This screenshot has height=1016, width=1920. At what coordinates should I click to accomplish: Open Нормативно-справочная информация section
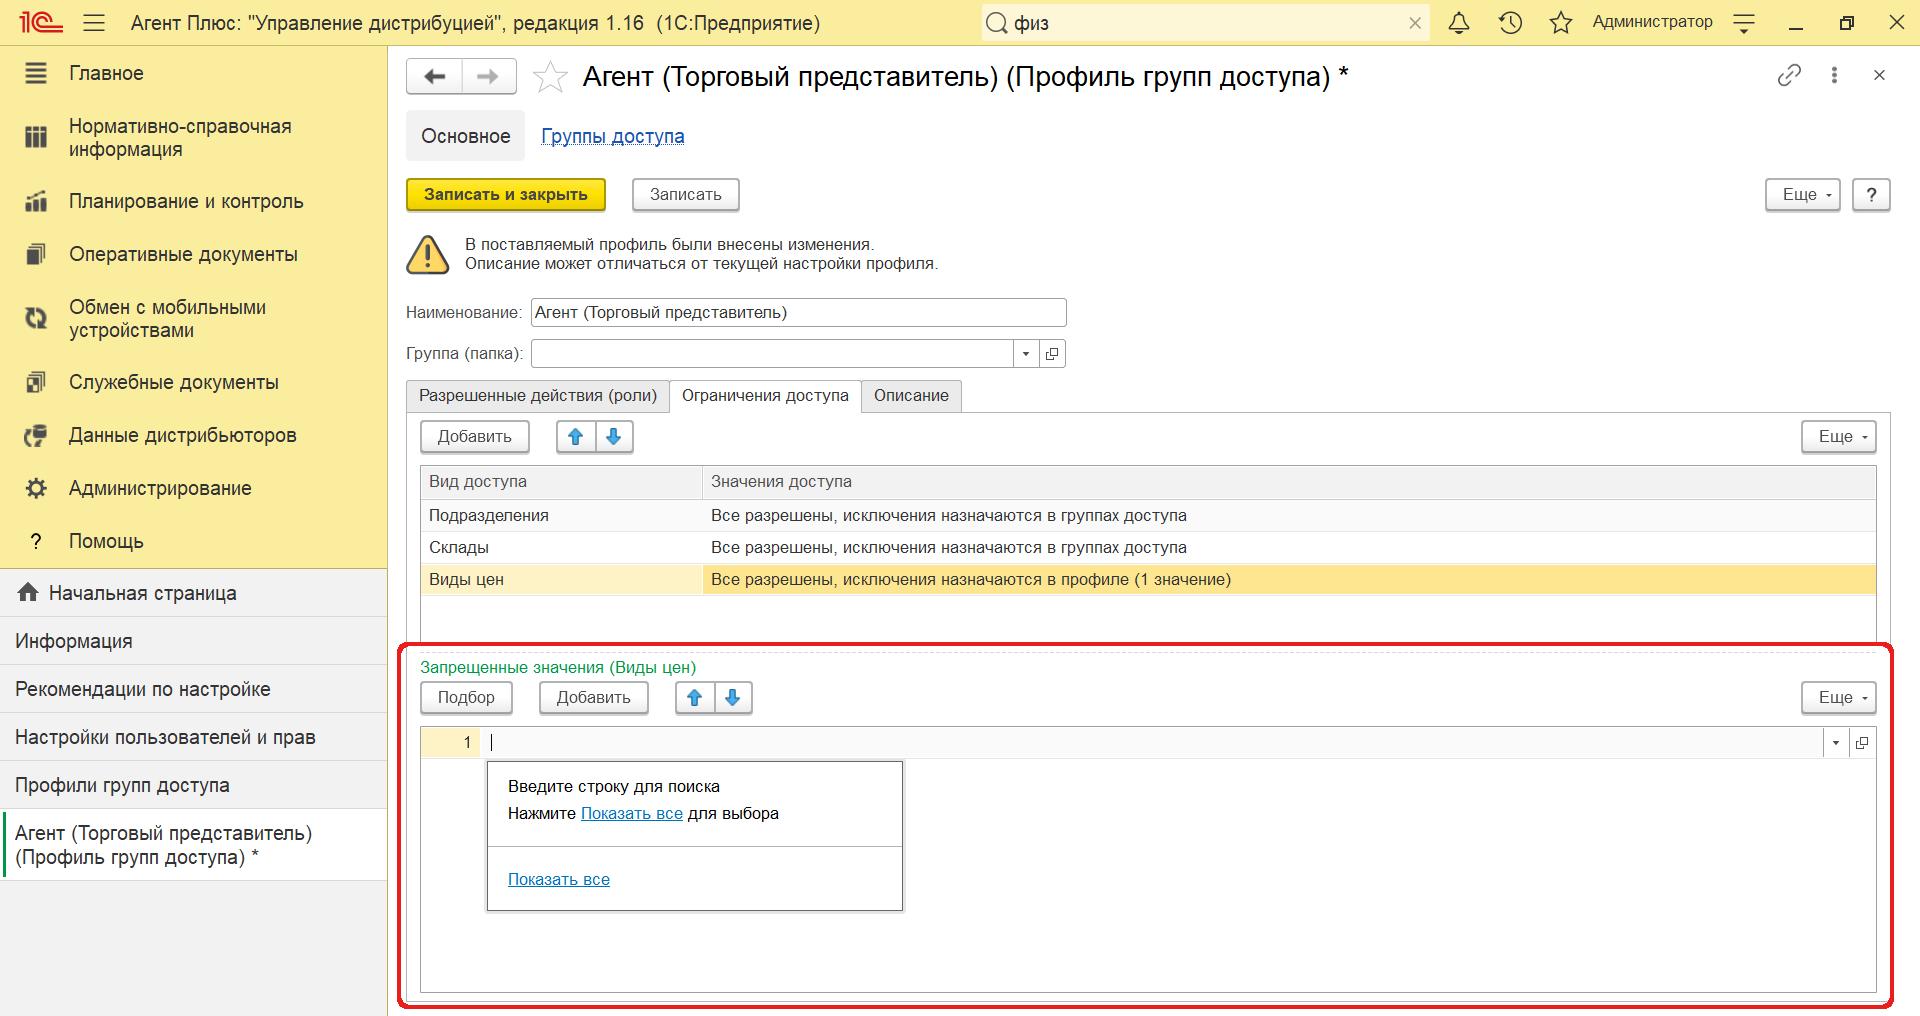(180, 138)
